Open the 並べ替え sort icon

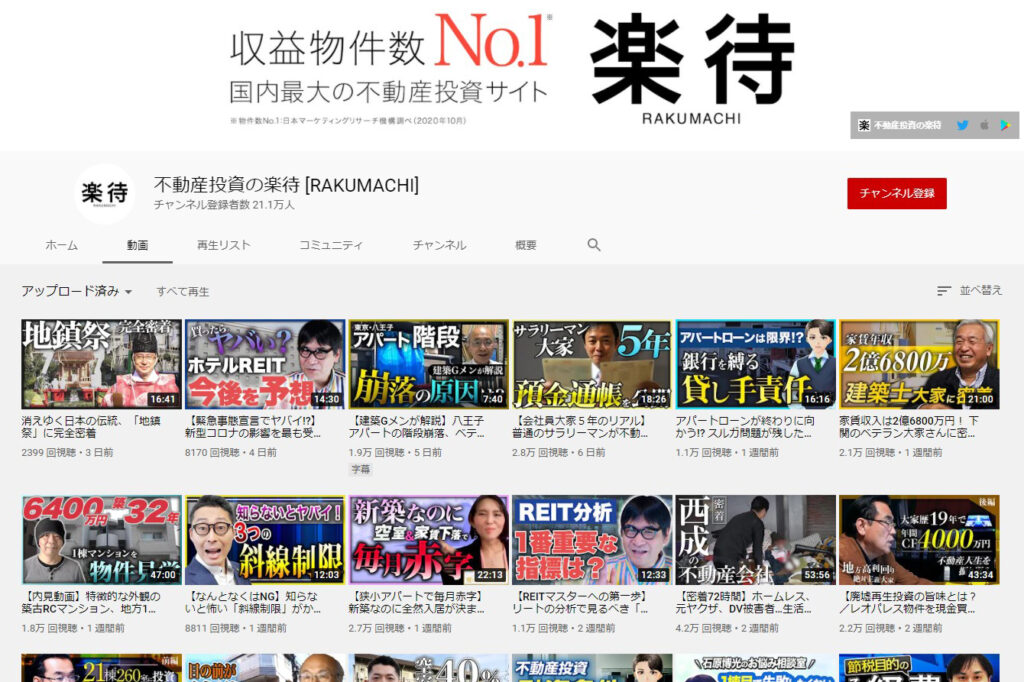(x=944, y=291)
